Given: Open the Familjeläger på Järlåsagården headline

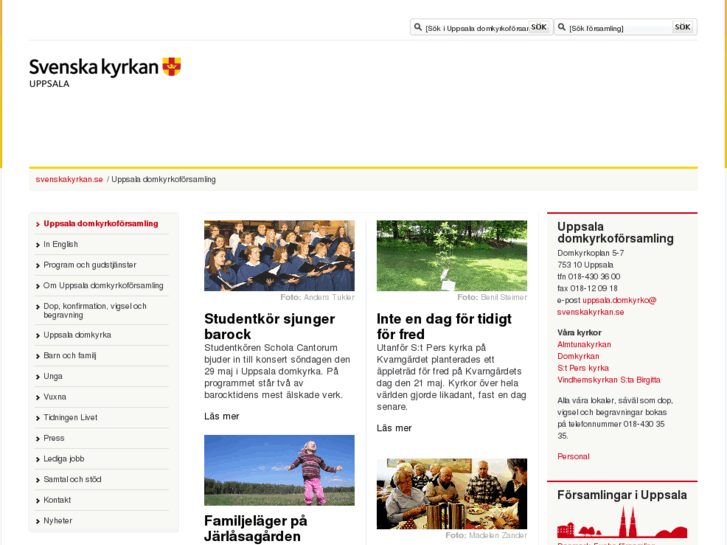Looking at the screenshot, I should point(255,528).
